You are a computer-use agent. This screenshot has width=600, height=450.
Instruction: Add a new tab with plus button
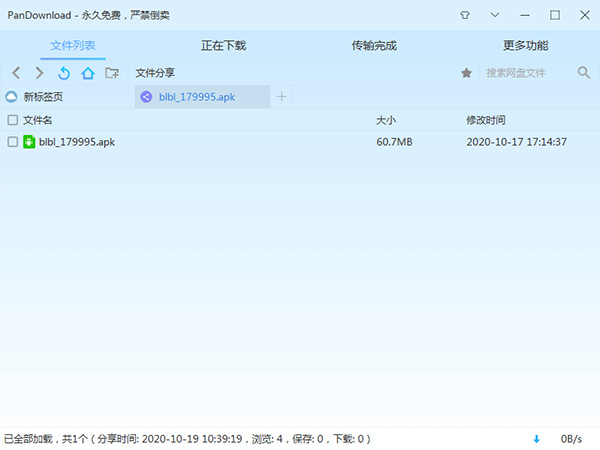[x=282, y=97]
